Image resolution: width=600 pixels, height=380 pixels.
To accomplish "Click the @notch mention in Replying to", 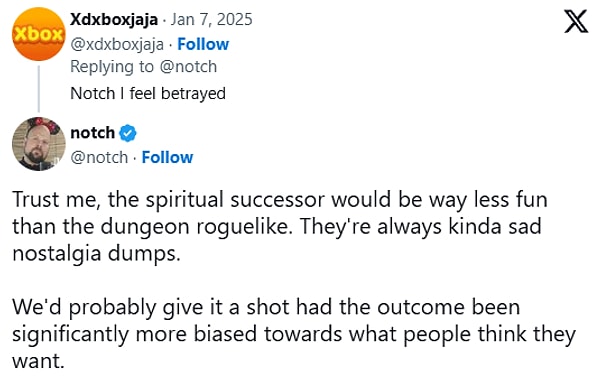I will [x=188, y=67].
